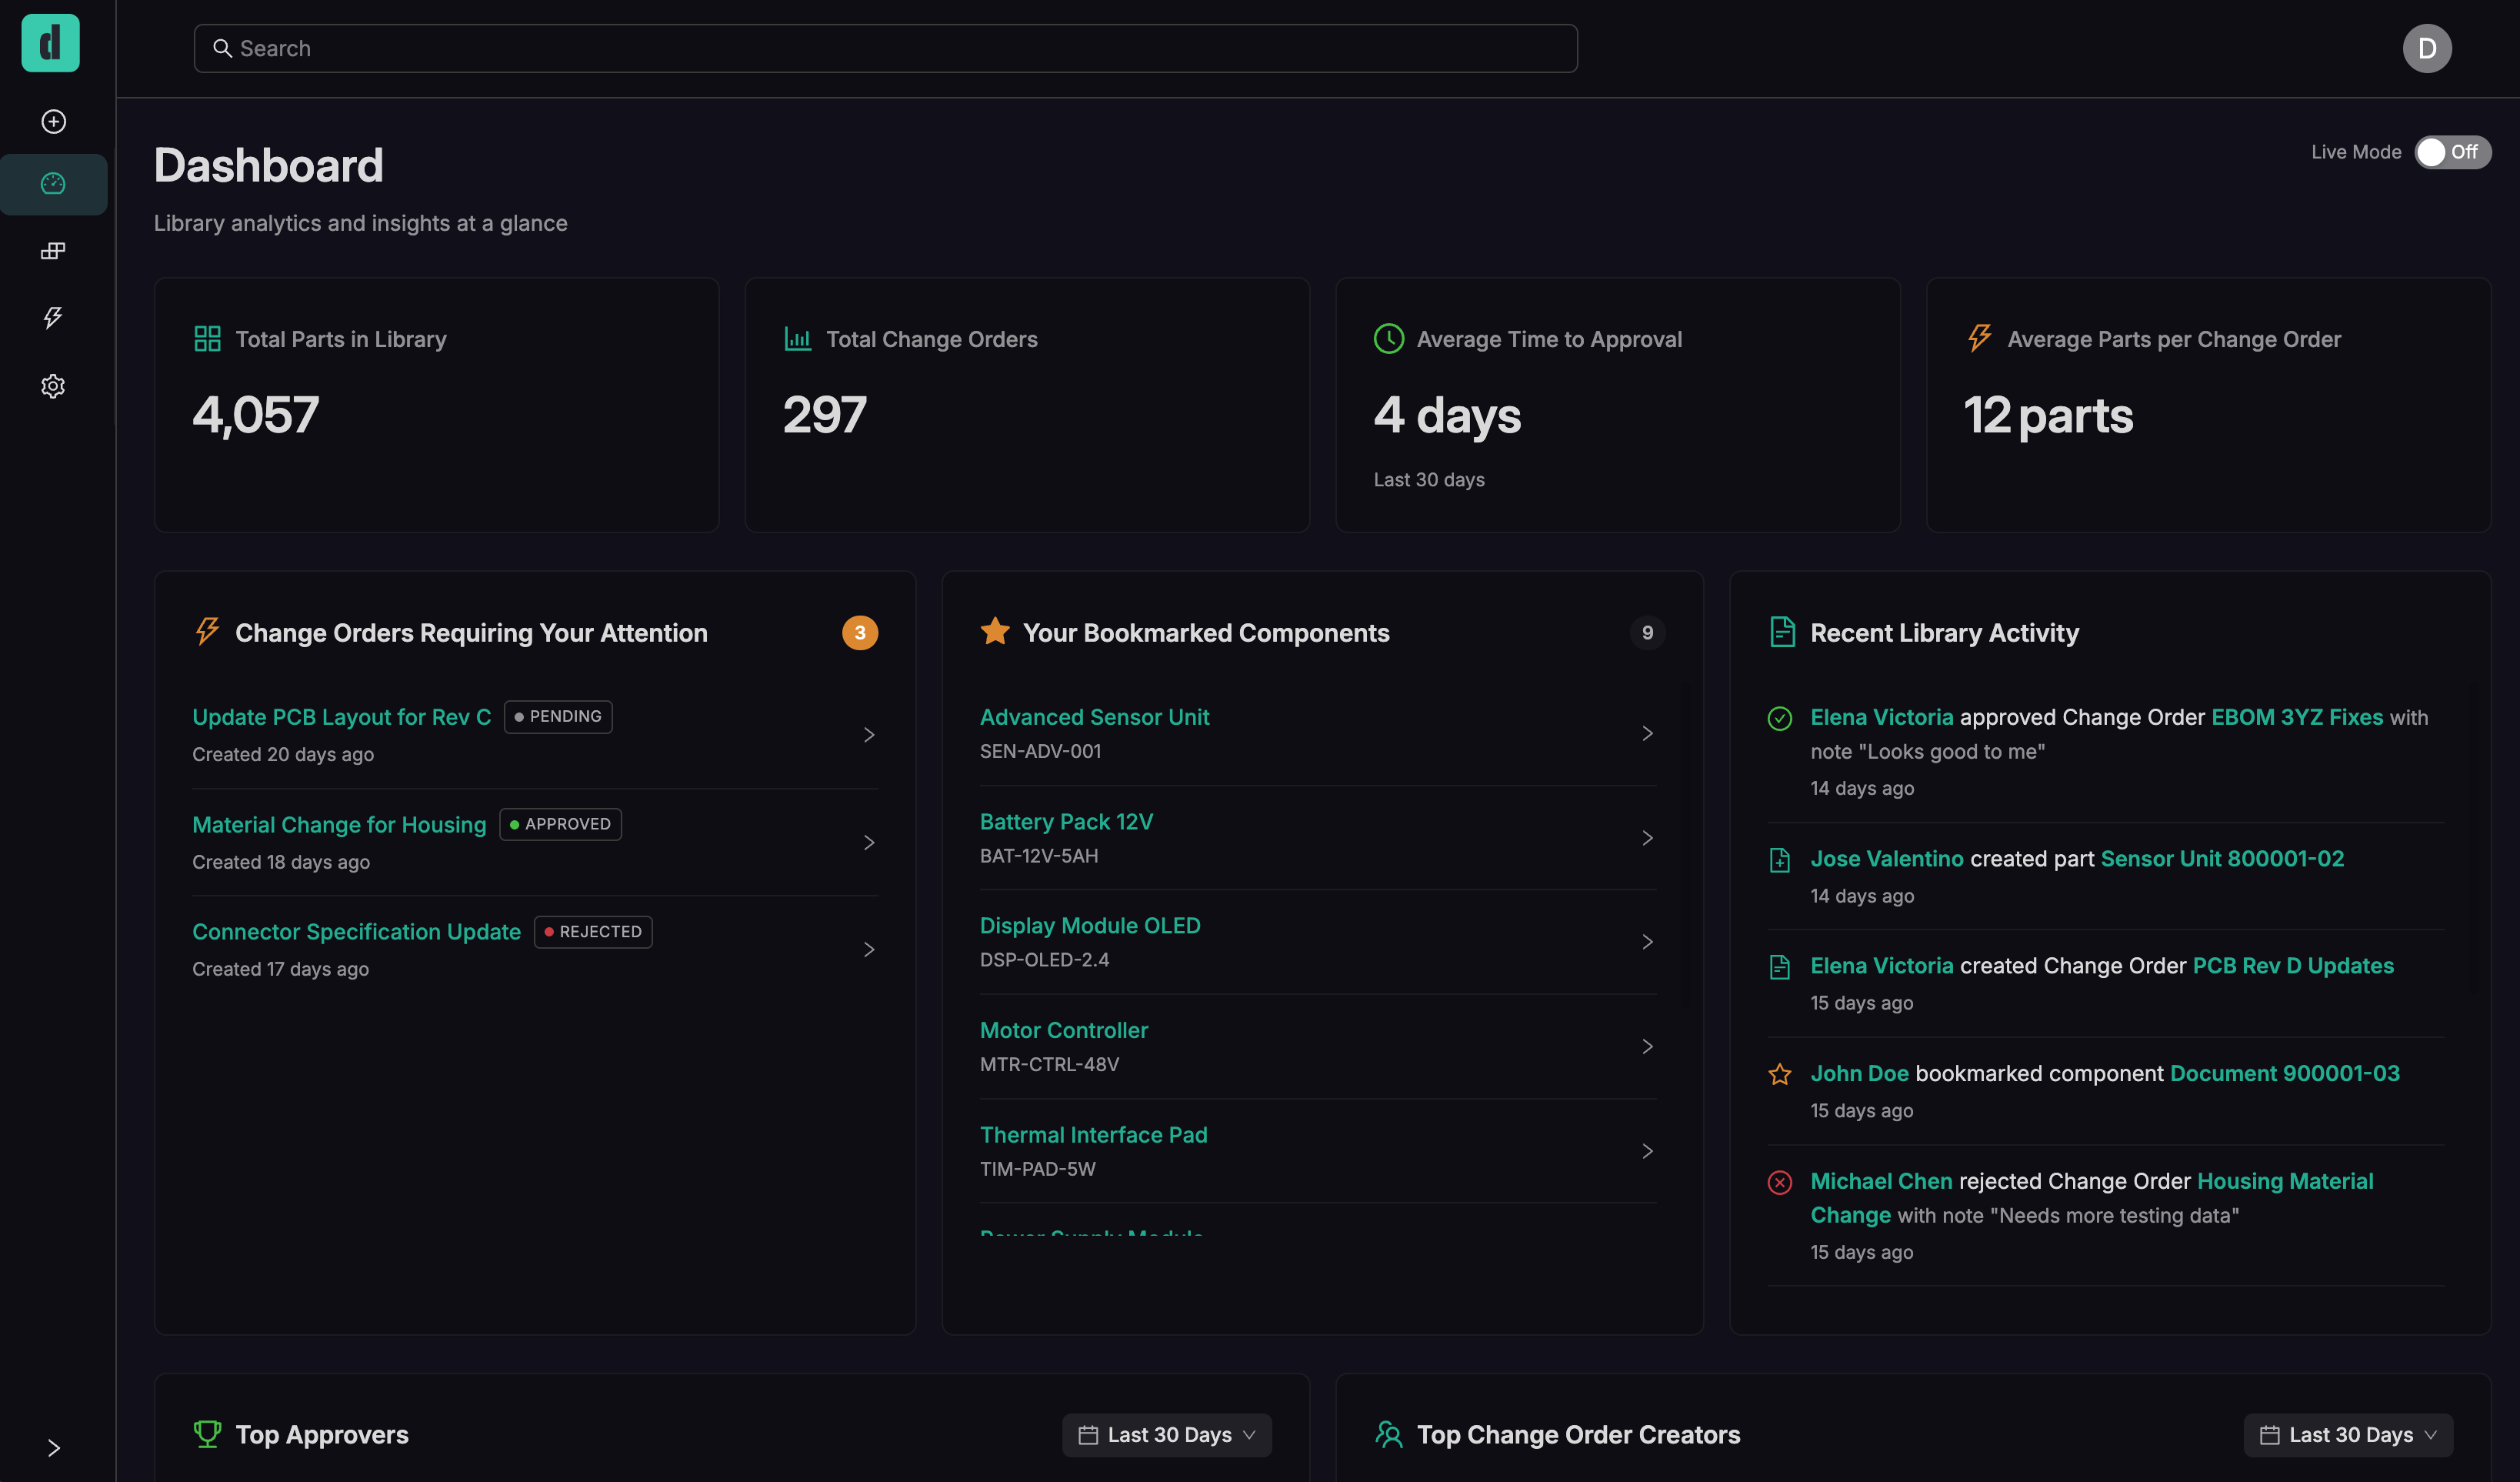This screenshot has height=1482, width=2520.
Task: Click the teal 'd' app logo
Action: 50,43
